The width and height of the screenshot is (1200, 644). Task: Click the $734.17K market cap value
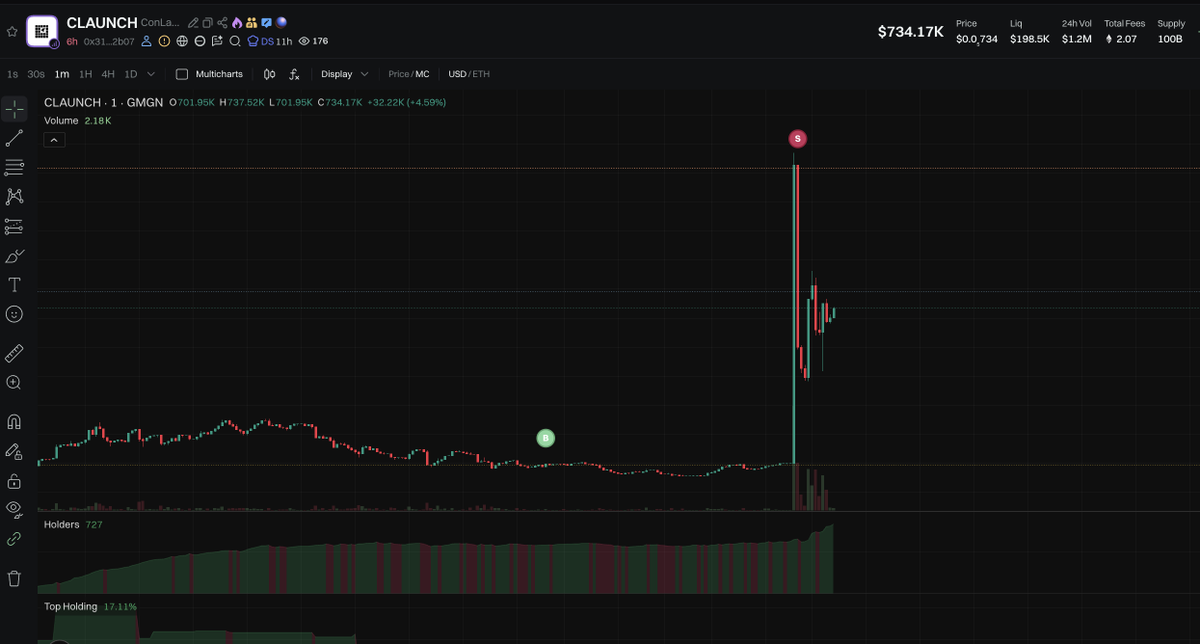(x=910, y=32)
